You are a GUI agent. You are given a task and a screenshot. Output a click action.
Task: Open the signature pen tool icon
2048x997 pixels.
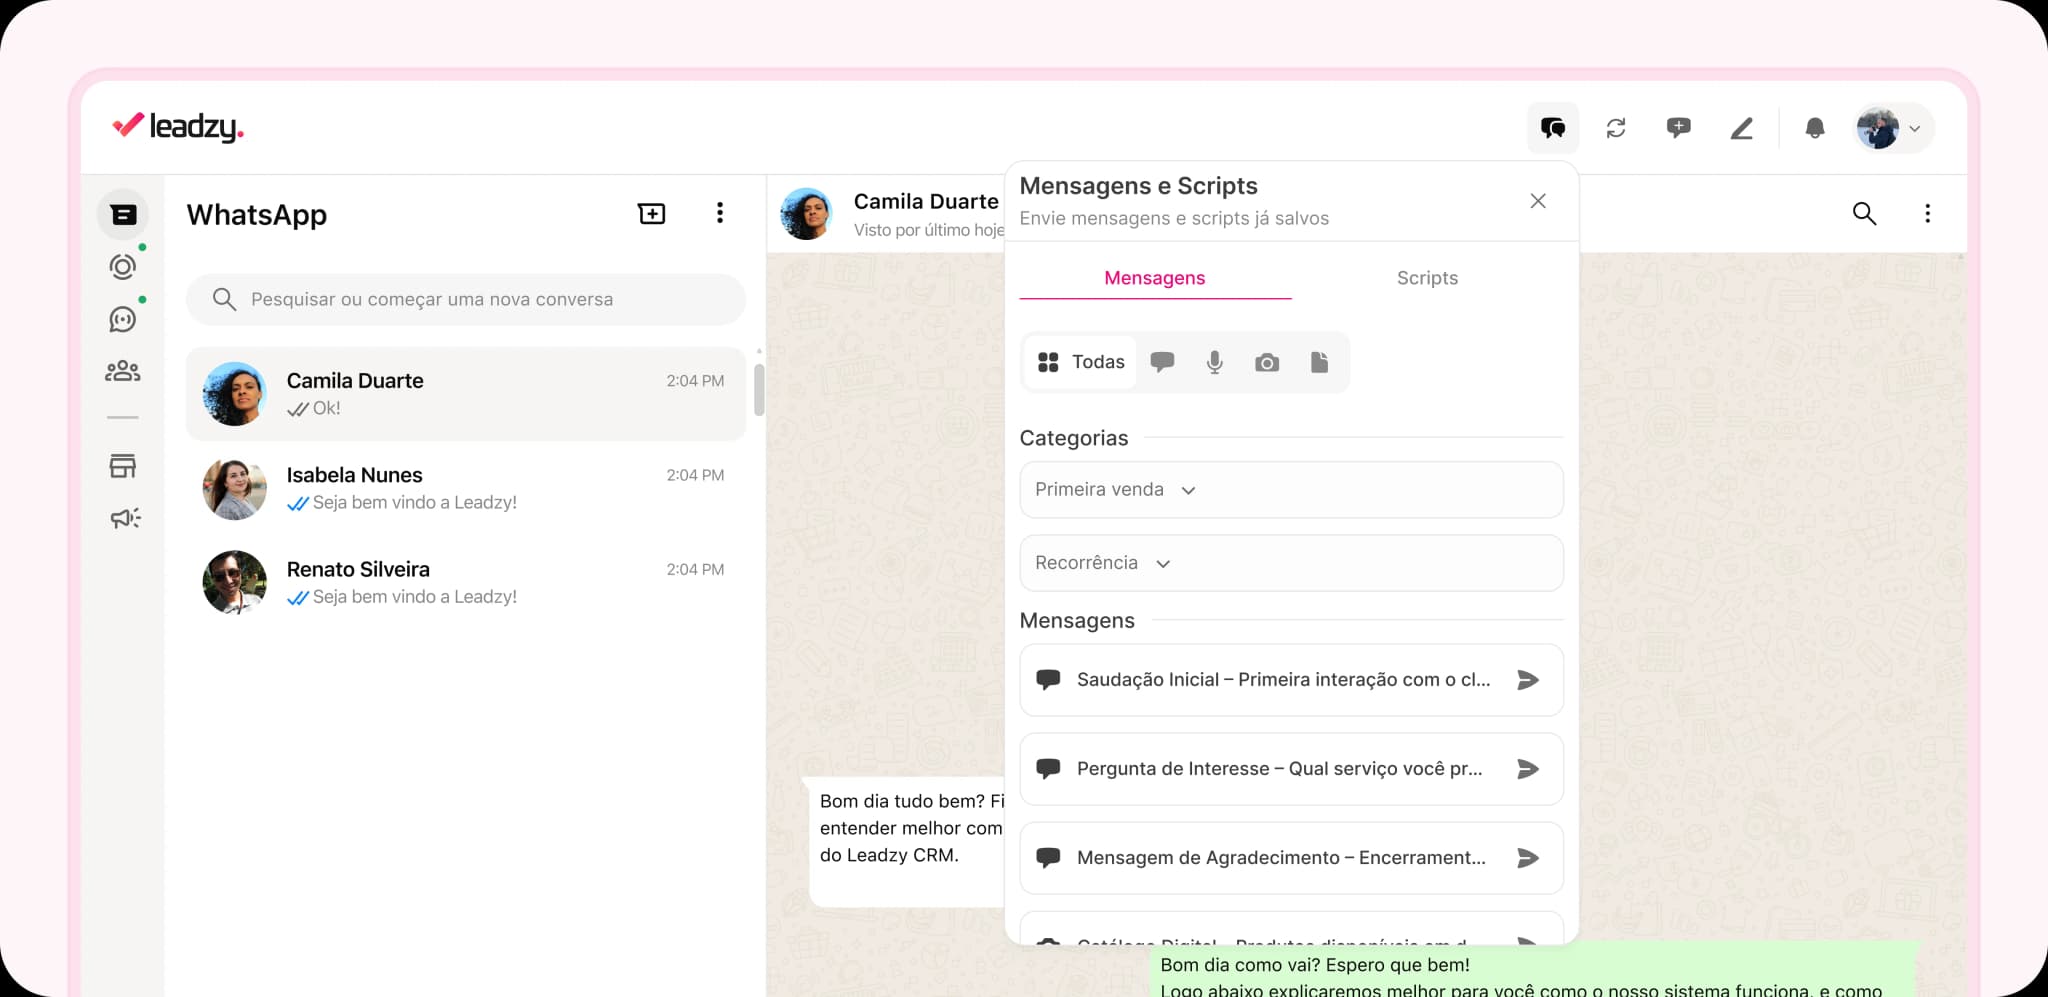[1740, 128]
